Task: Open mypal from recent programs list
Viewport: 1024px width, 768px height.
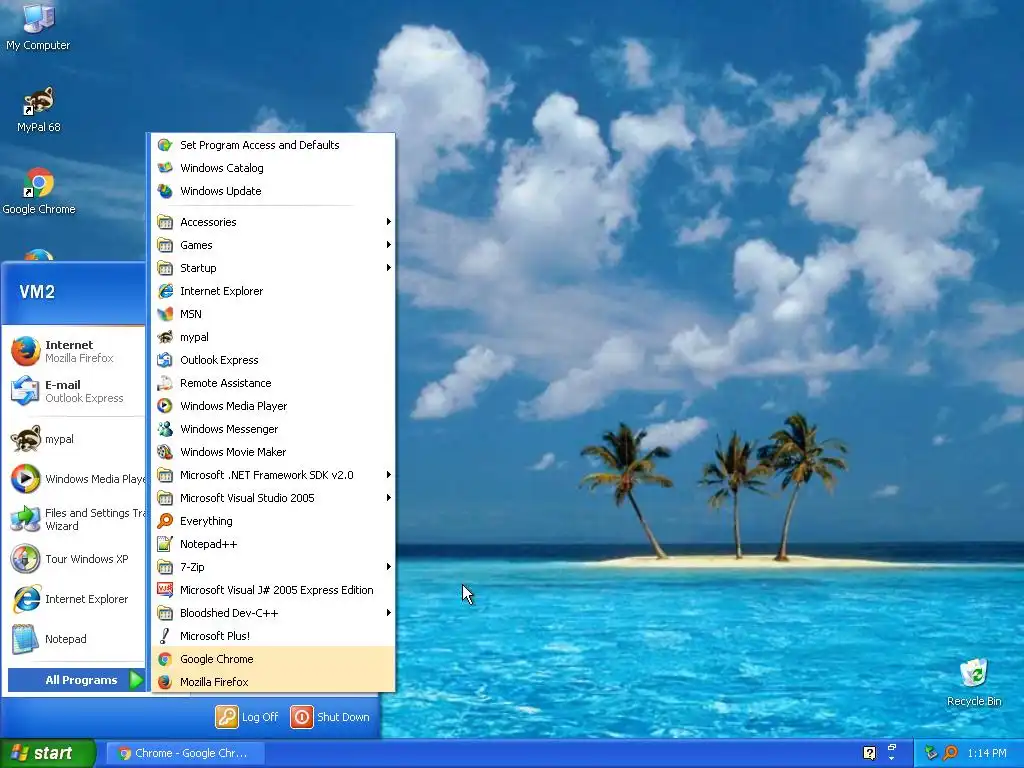Action: point(76,439)
